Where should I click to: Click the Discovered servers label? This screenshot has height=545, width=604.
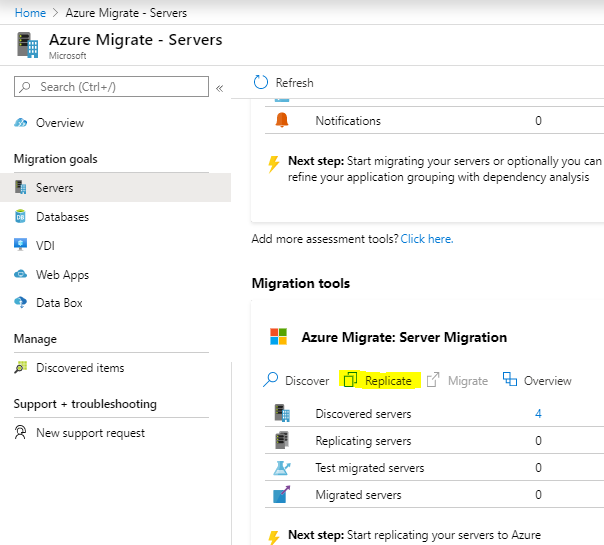click(363, 414)
